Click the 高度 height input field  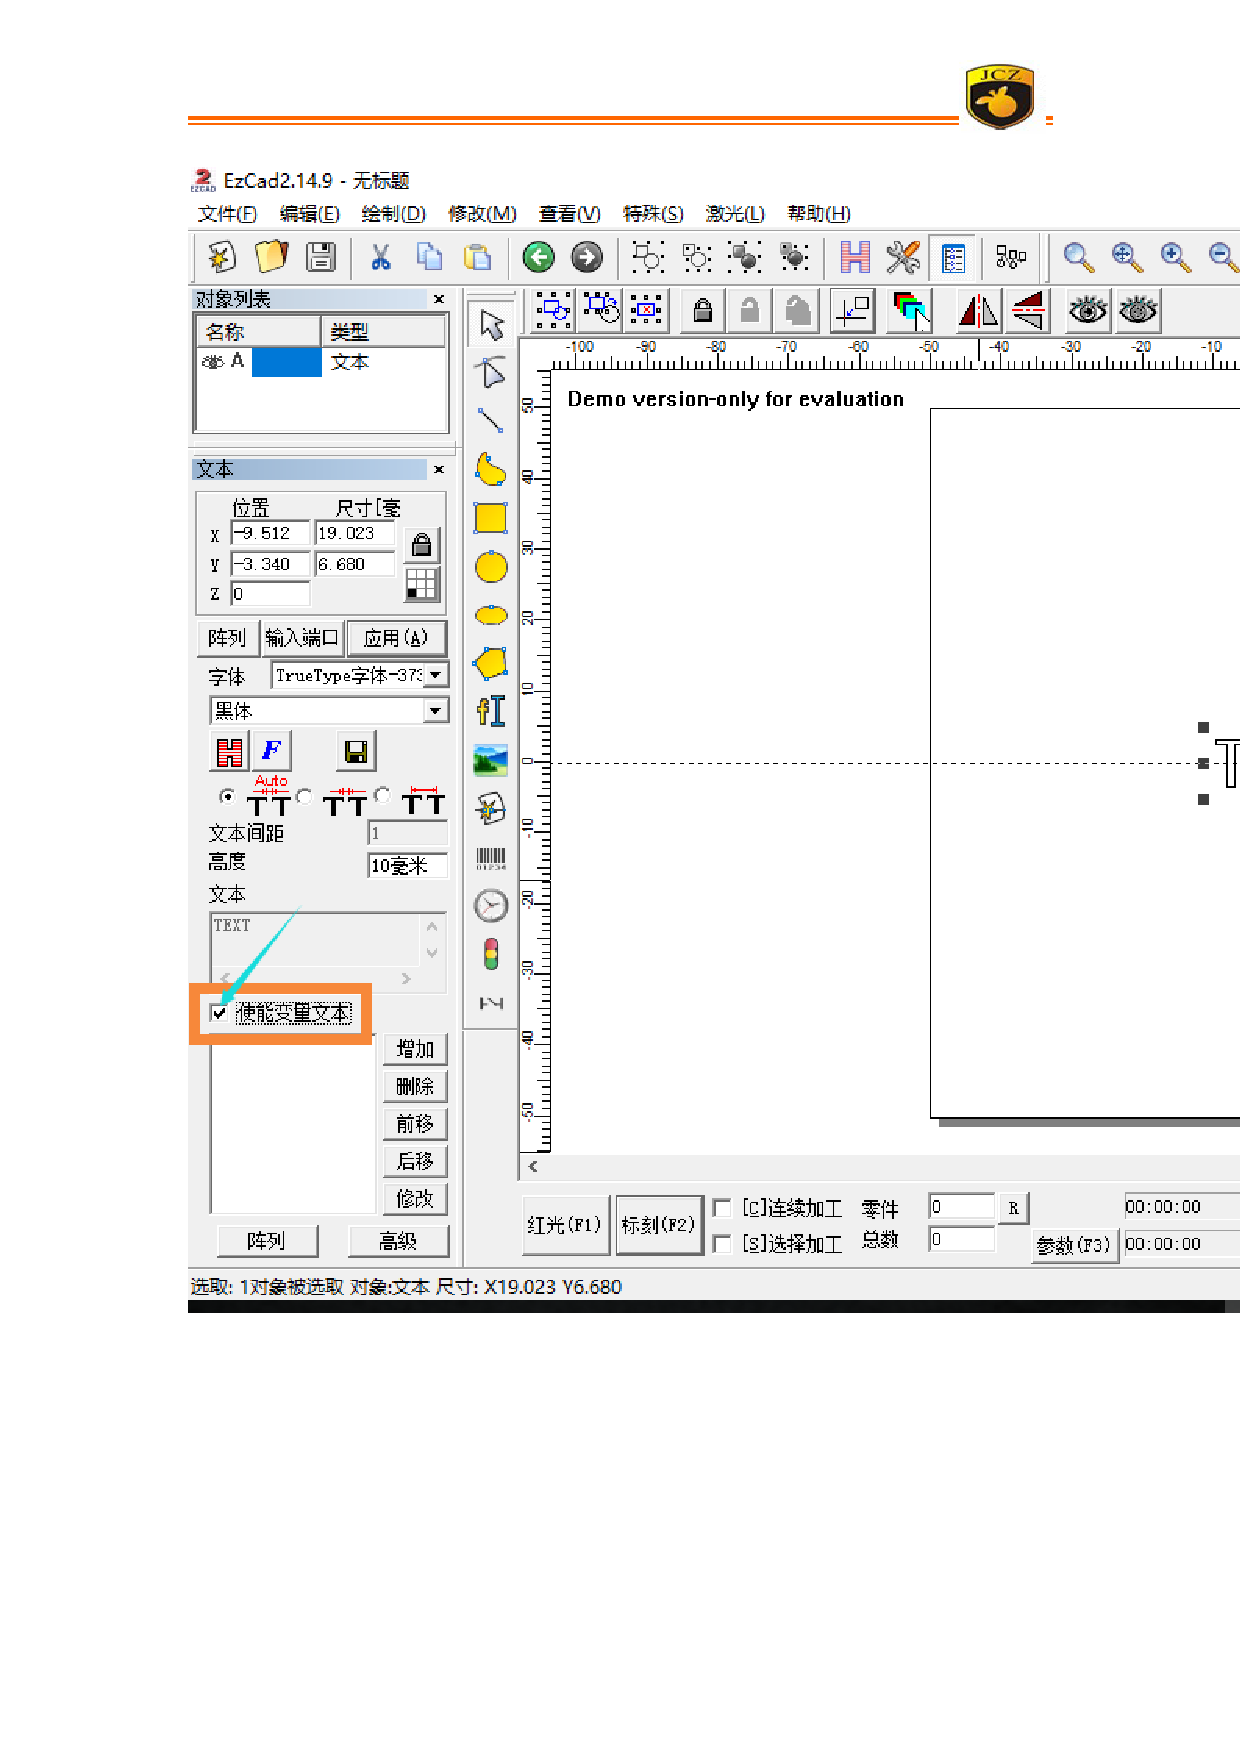pos(407,865)
